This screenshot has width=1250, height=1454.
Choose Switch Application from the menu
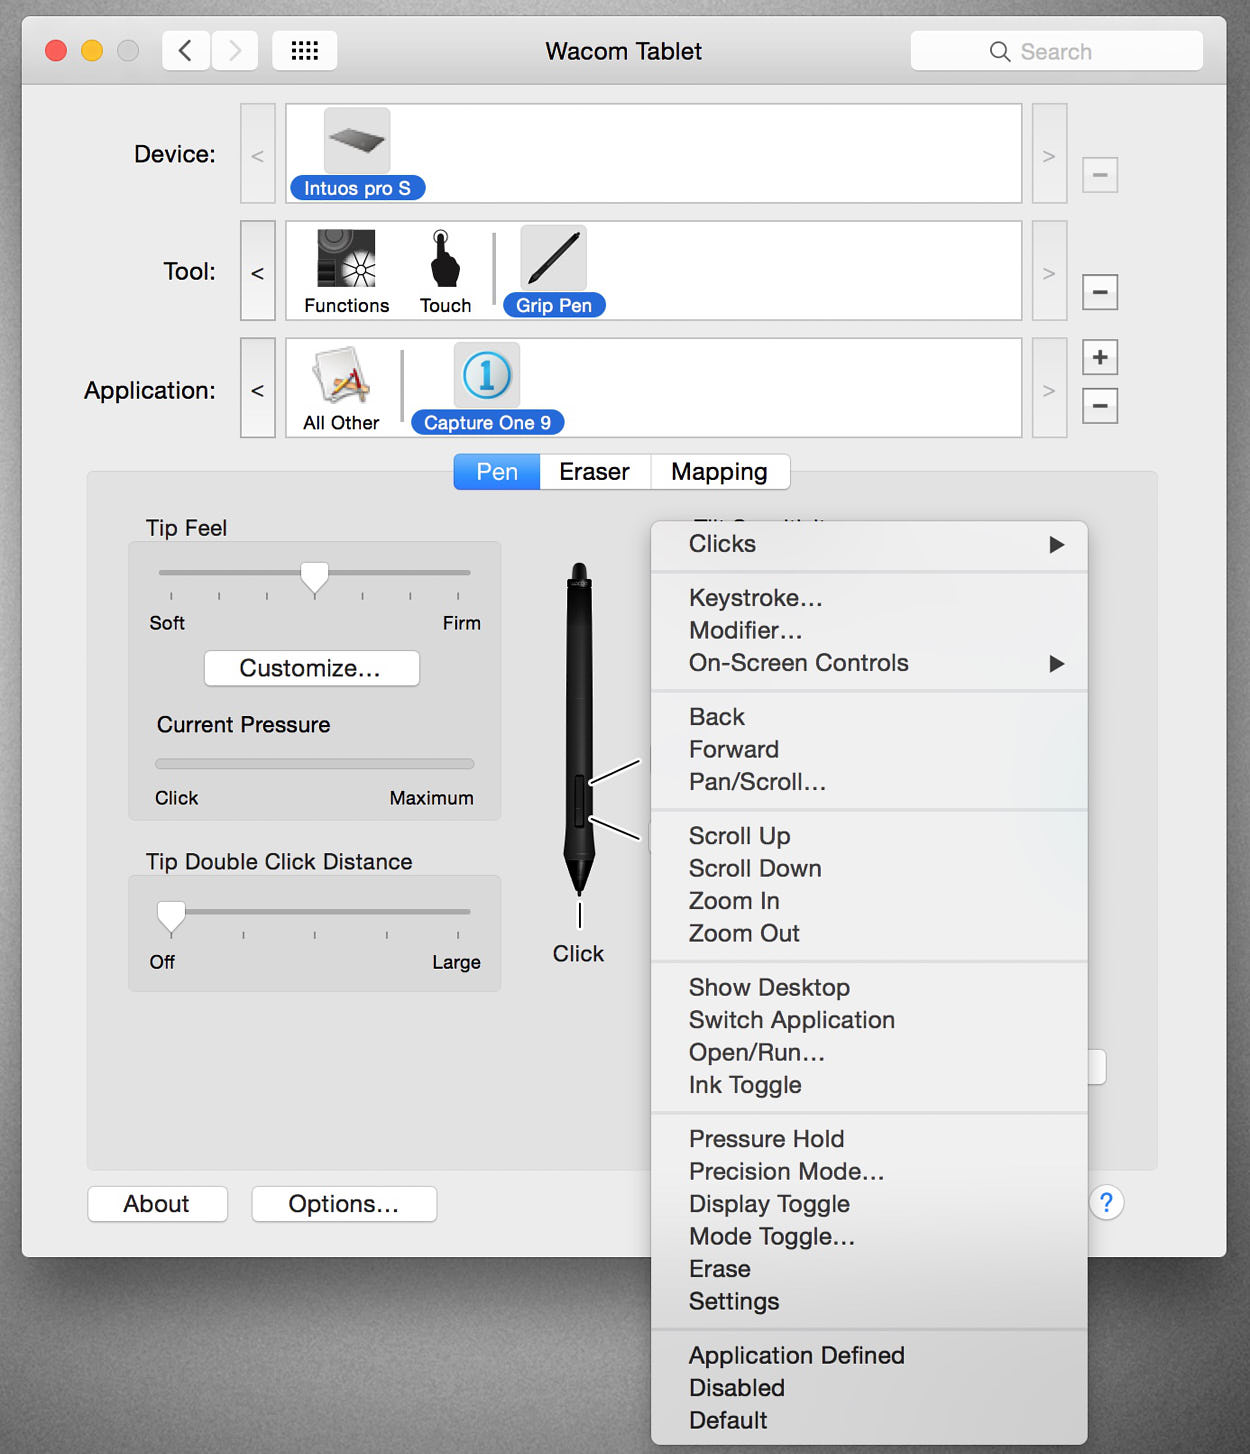(869, 1020)
